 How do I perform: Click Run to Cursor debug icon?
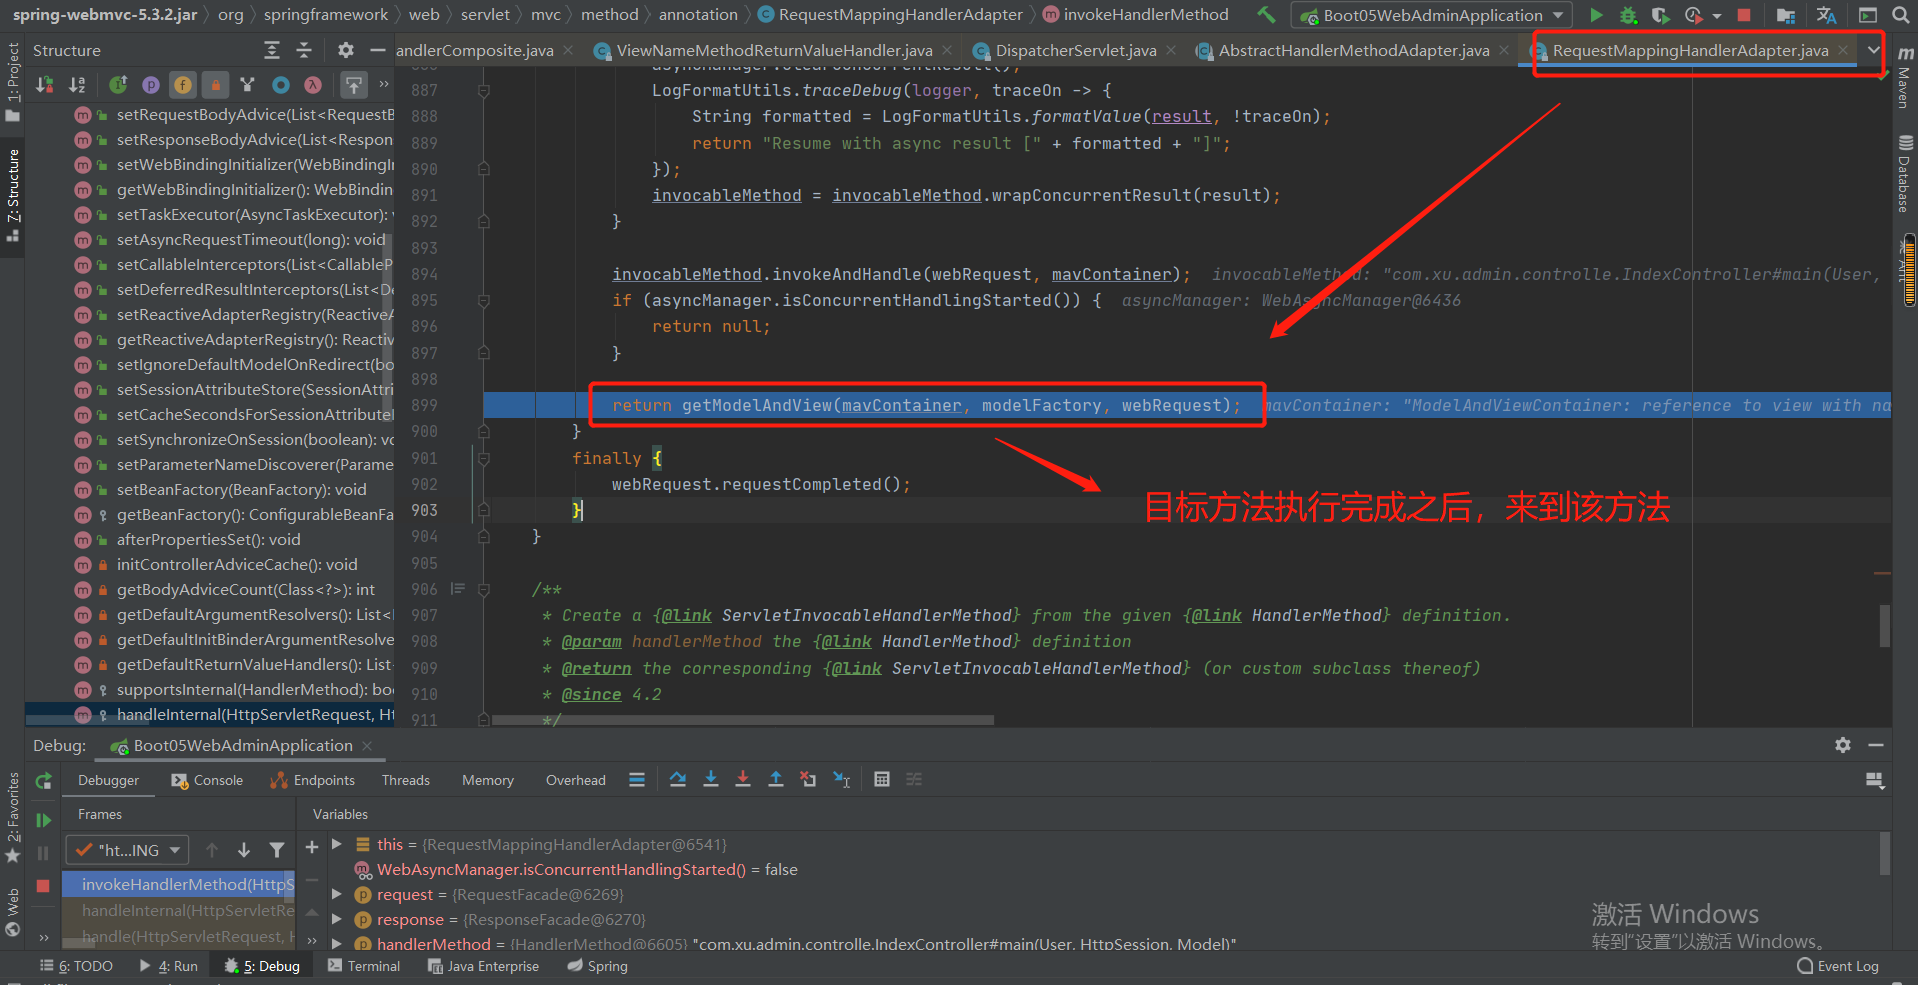pyautogui.click(x=842, y=780)
